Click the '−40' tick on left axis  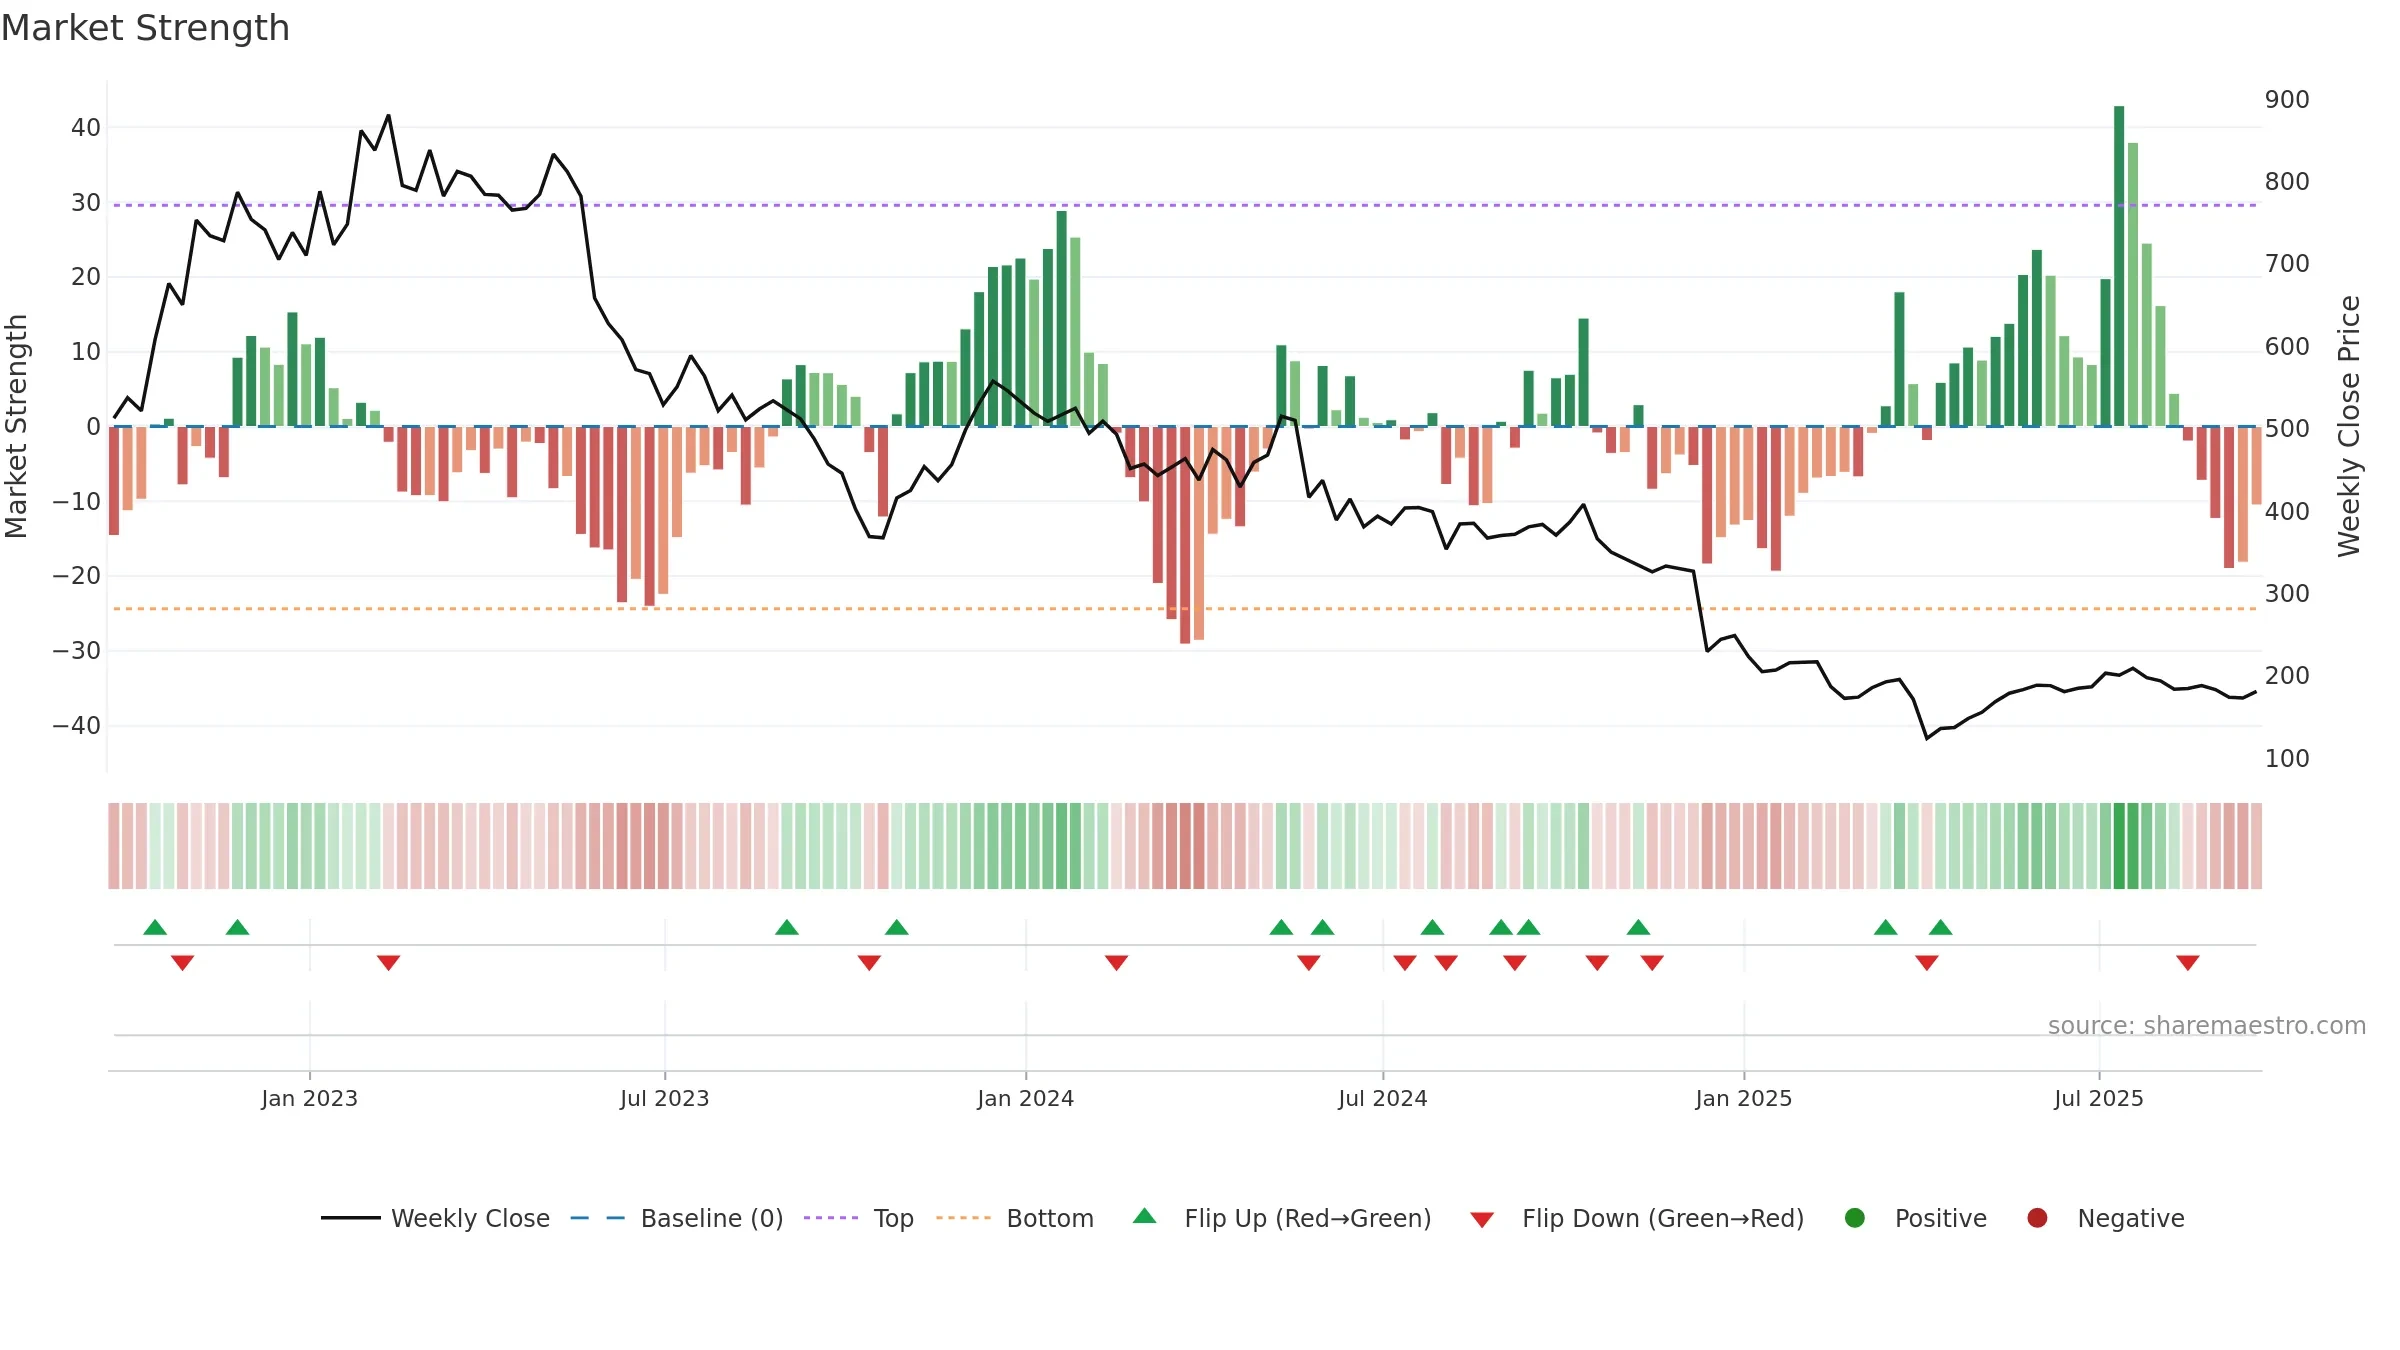pyautogui.click(x=77, y=726)
